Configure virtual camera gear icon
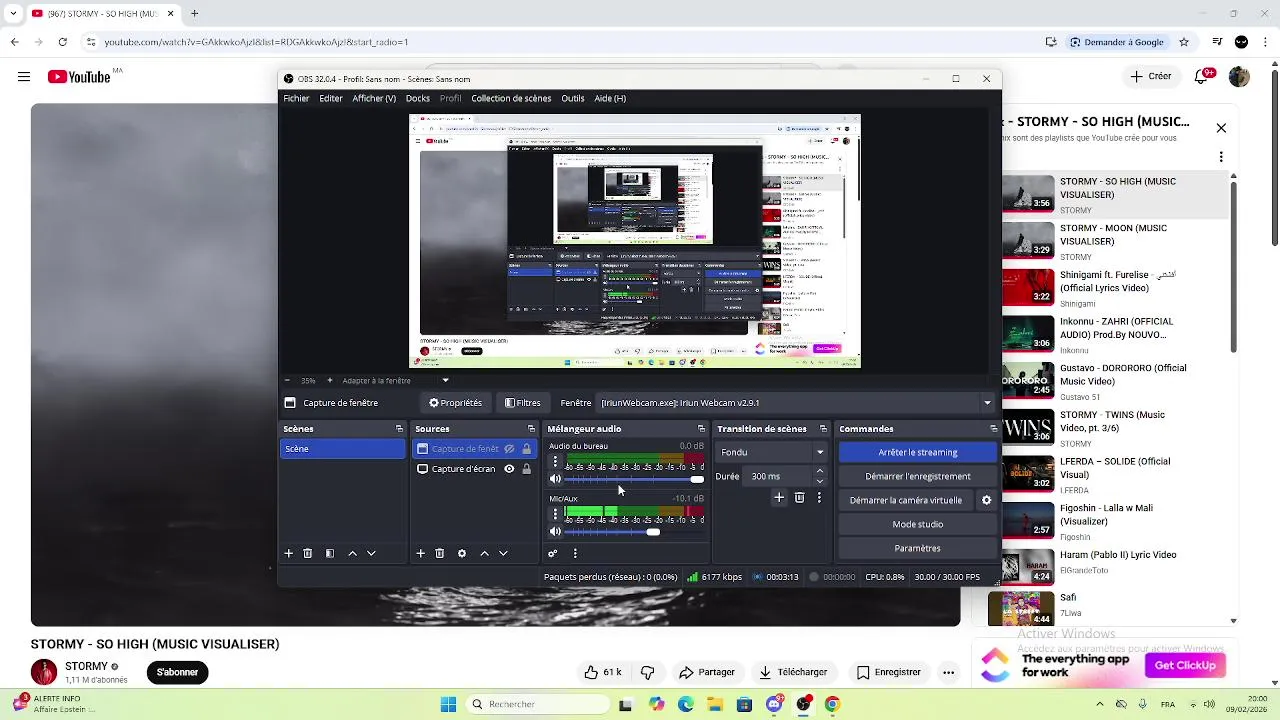Viewport: 1280px width, 720px height. tap(986, 500)
